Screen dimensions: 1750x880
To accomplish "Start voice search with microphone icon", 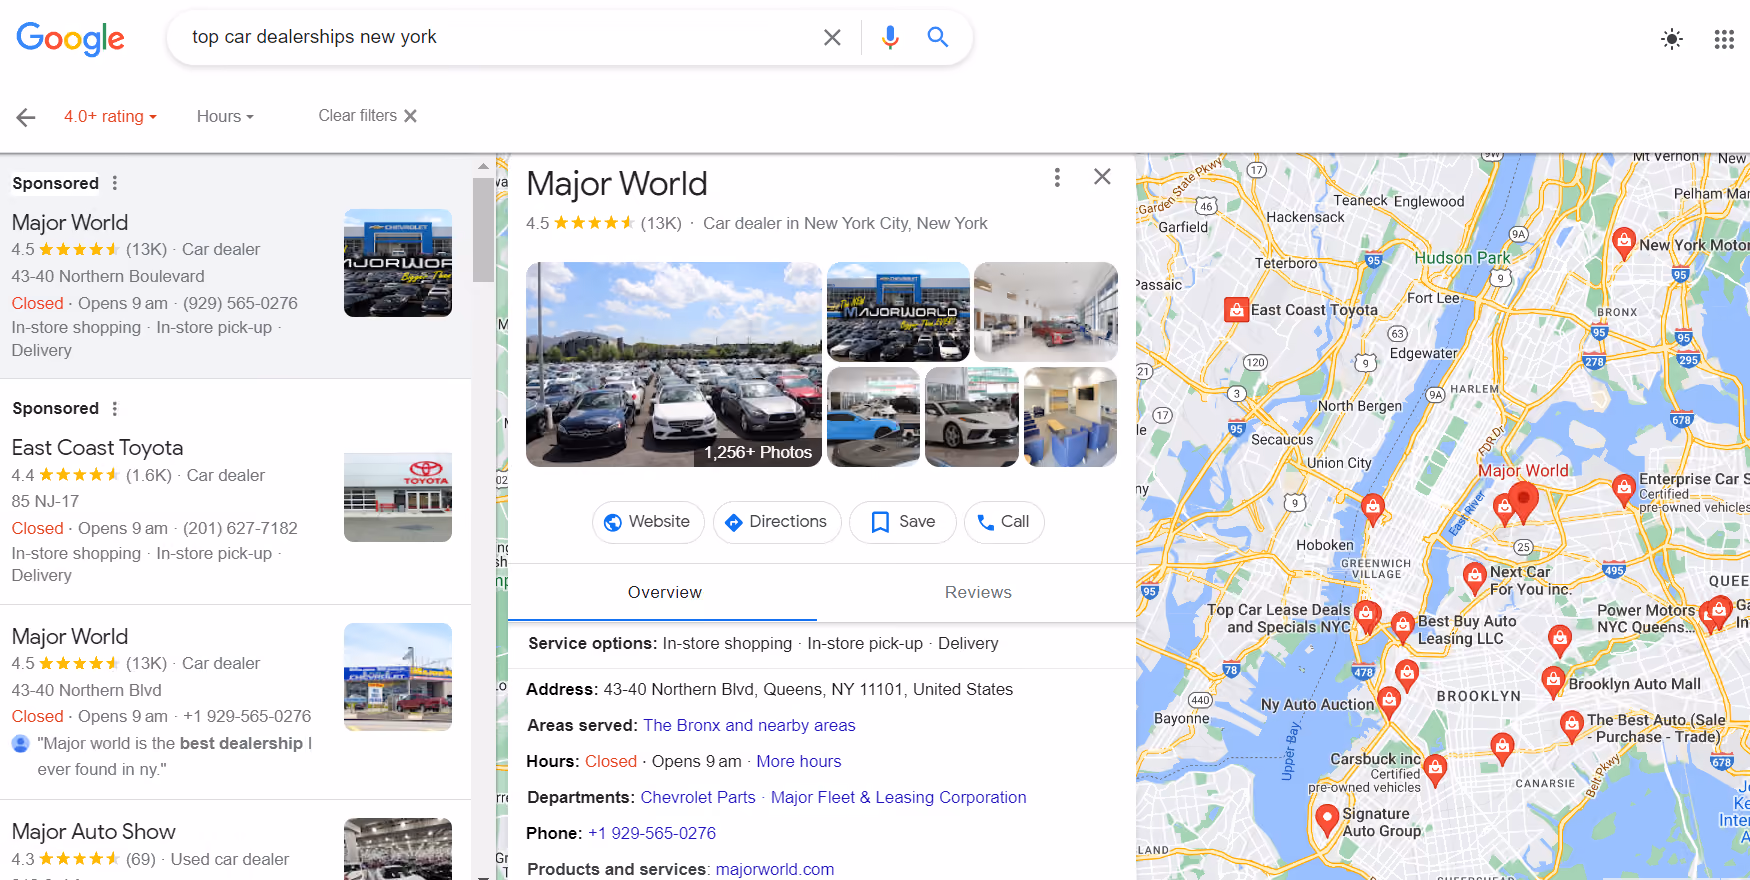I will click(x=890, y=37).
